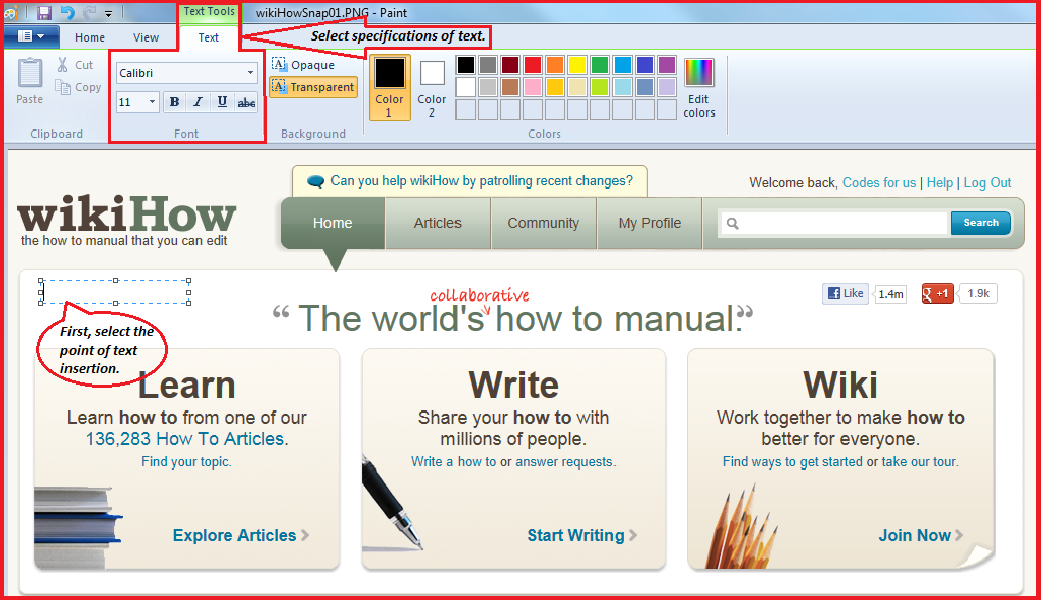Click inside the dashed text box on the canvas
The height and width of the screenshot is (600, 1041).
point(115,292)
